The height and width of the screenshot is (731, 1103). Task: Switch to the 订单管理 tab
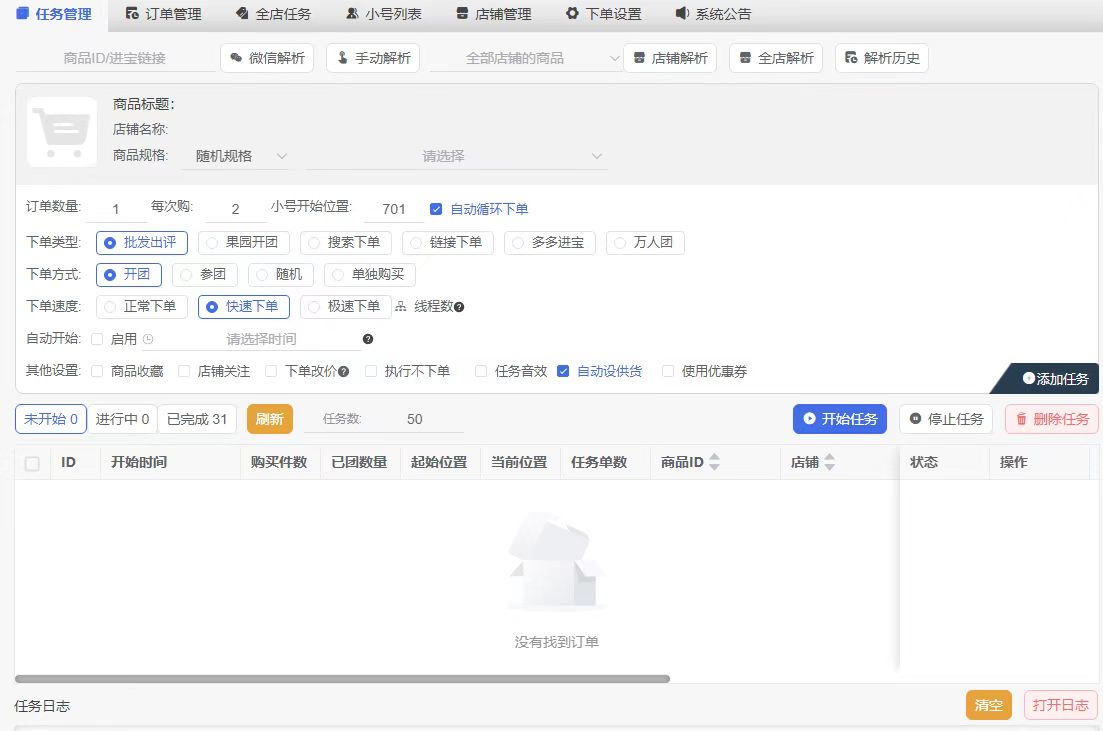pyautogui.click(x=163, y=14)
